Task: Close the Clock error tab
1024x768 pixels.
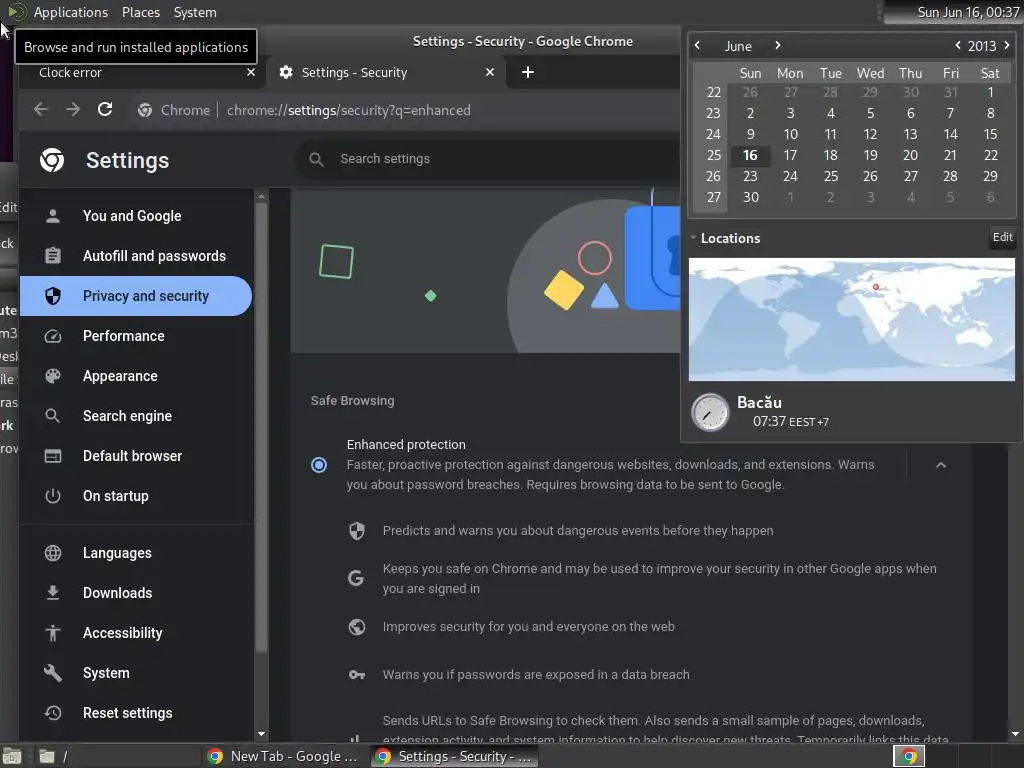Action: point(251,72)
